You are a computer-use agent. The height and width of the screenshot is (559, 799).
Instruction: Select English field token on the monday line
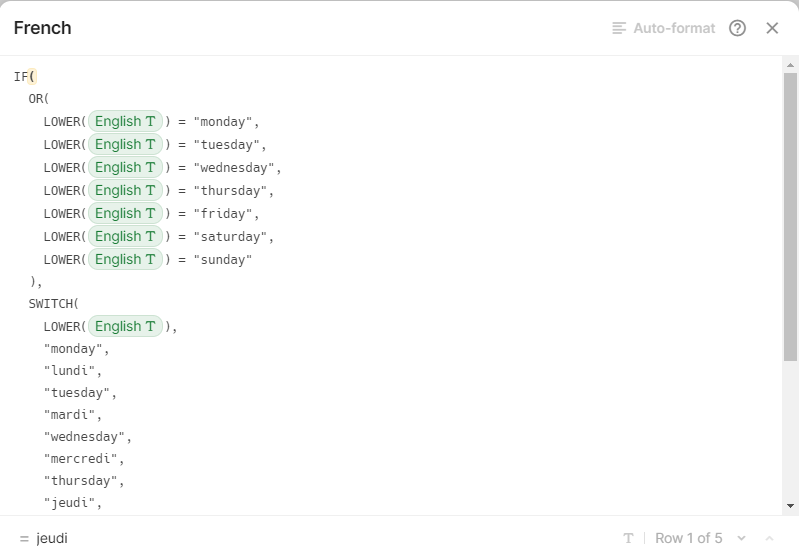125,121
